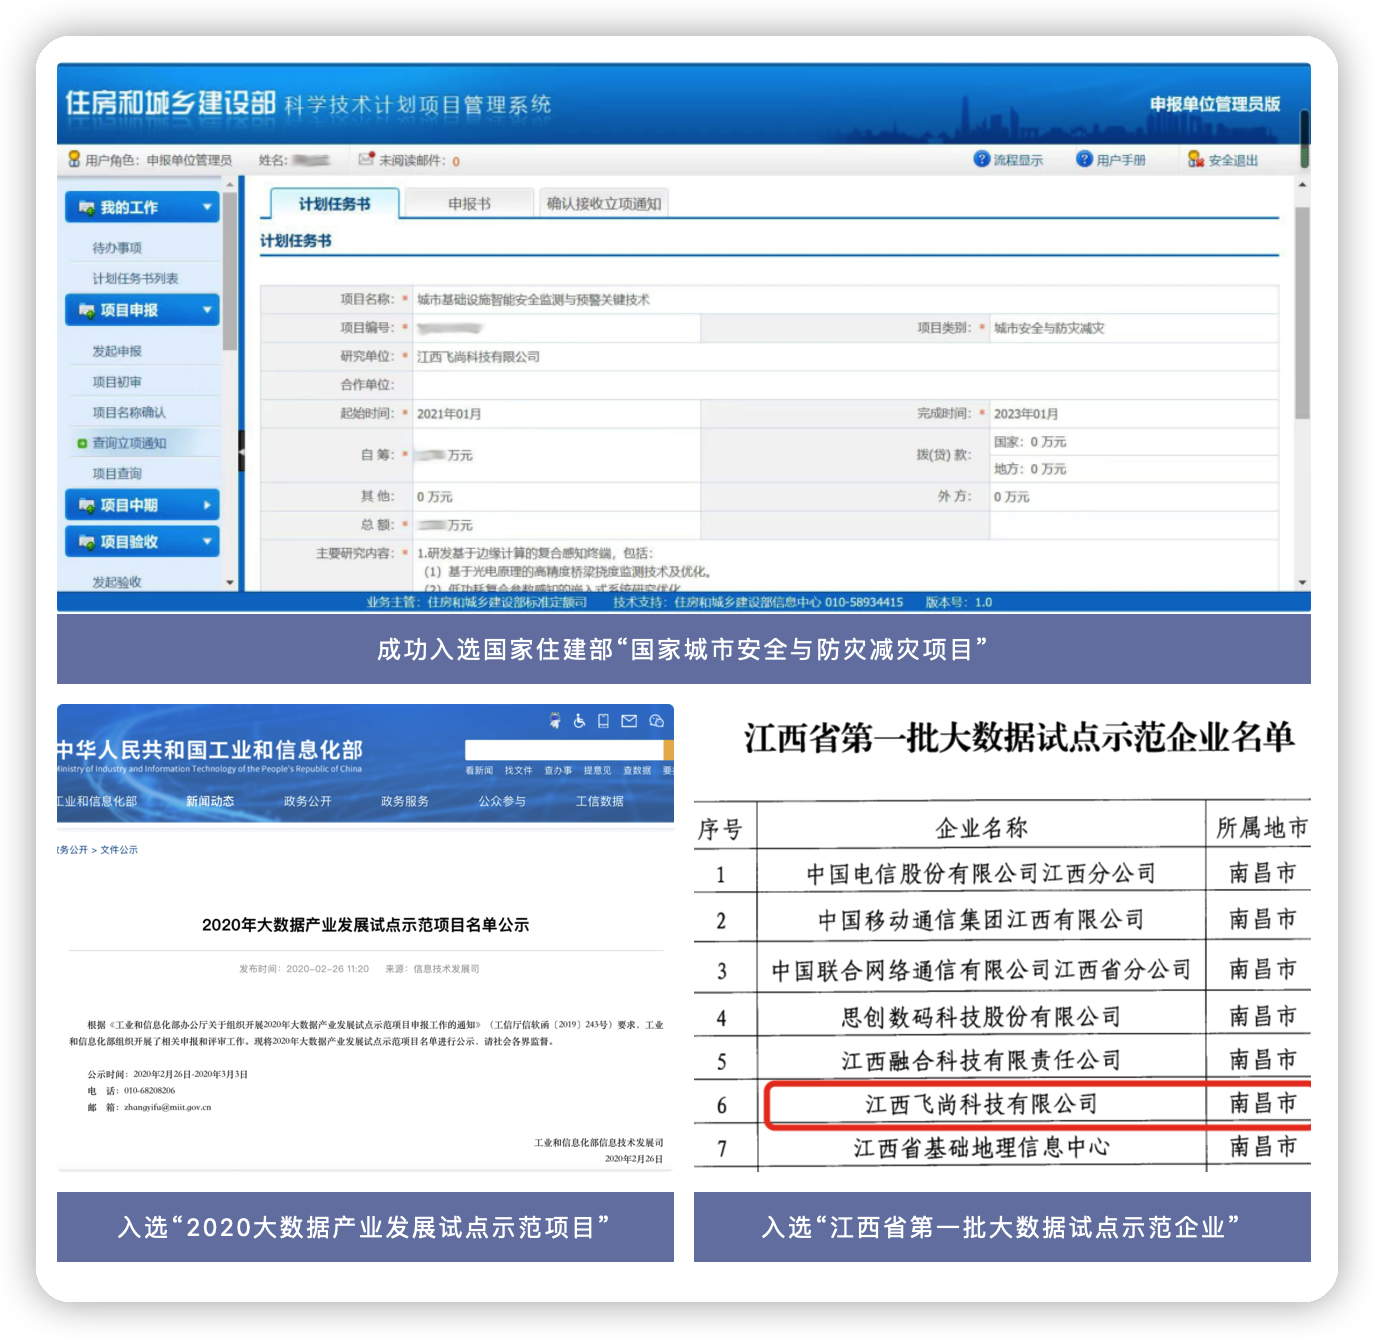Click the MIIT WeChat icon
Image resolution: width=1374 pixels, height=1338 pixels.
click(657, 720)
